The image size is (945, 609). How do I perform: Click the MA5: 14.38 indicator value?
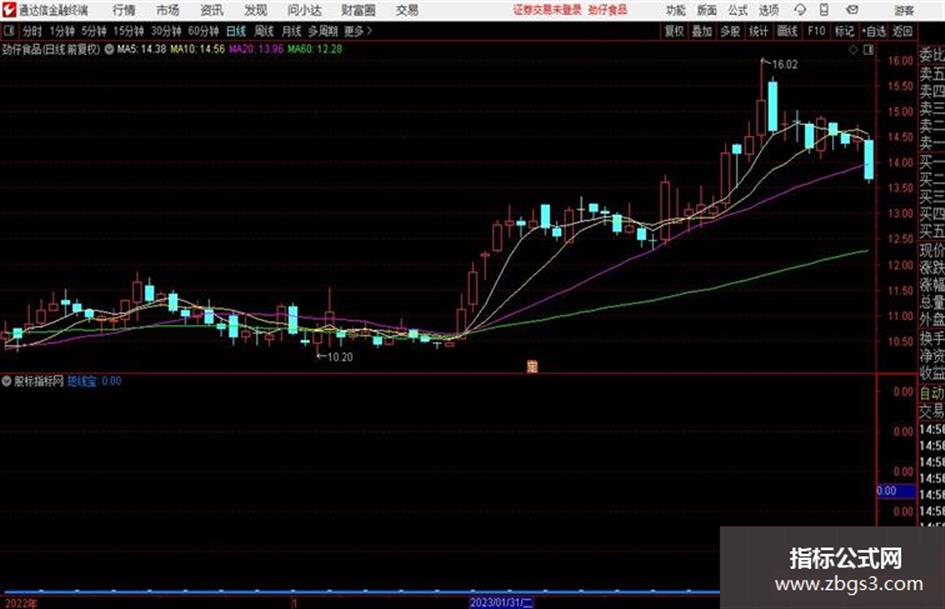[x=142, y=49]
